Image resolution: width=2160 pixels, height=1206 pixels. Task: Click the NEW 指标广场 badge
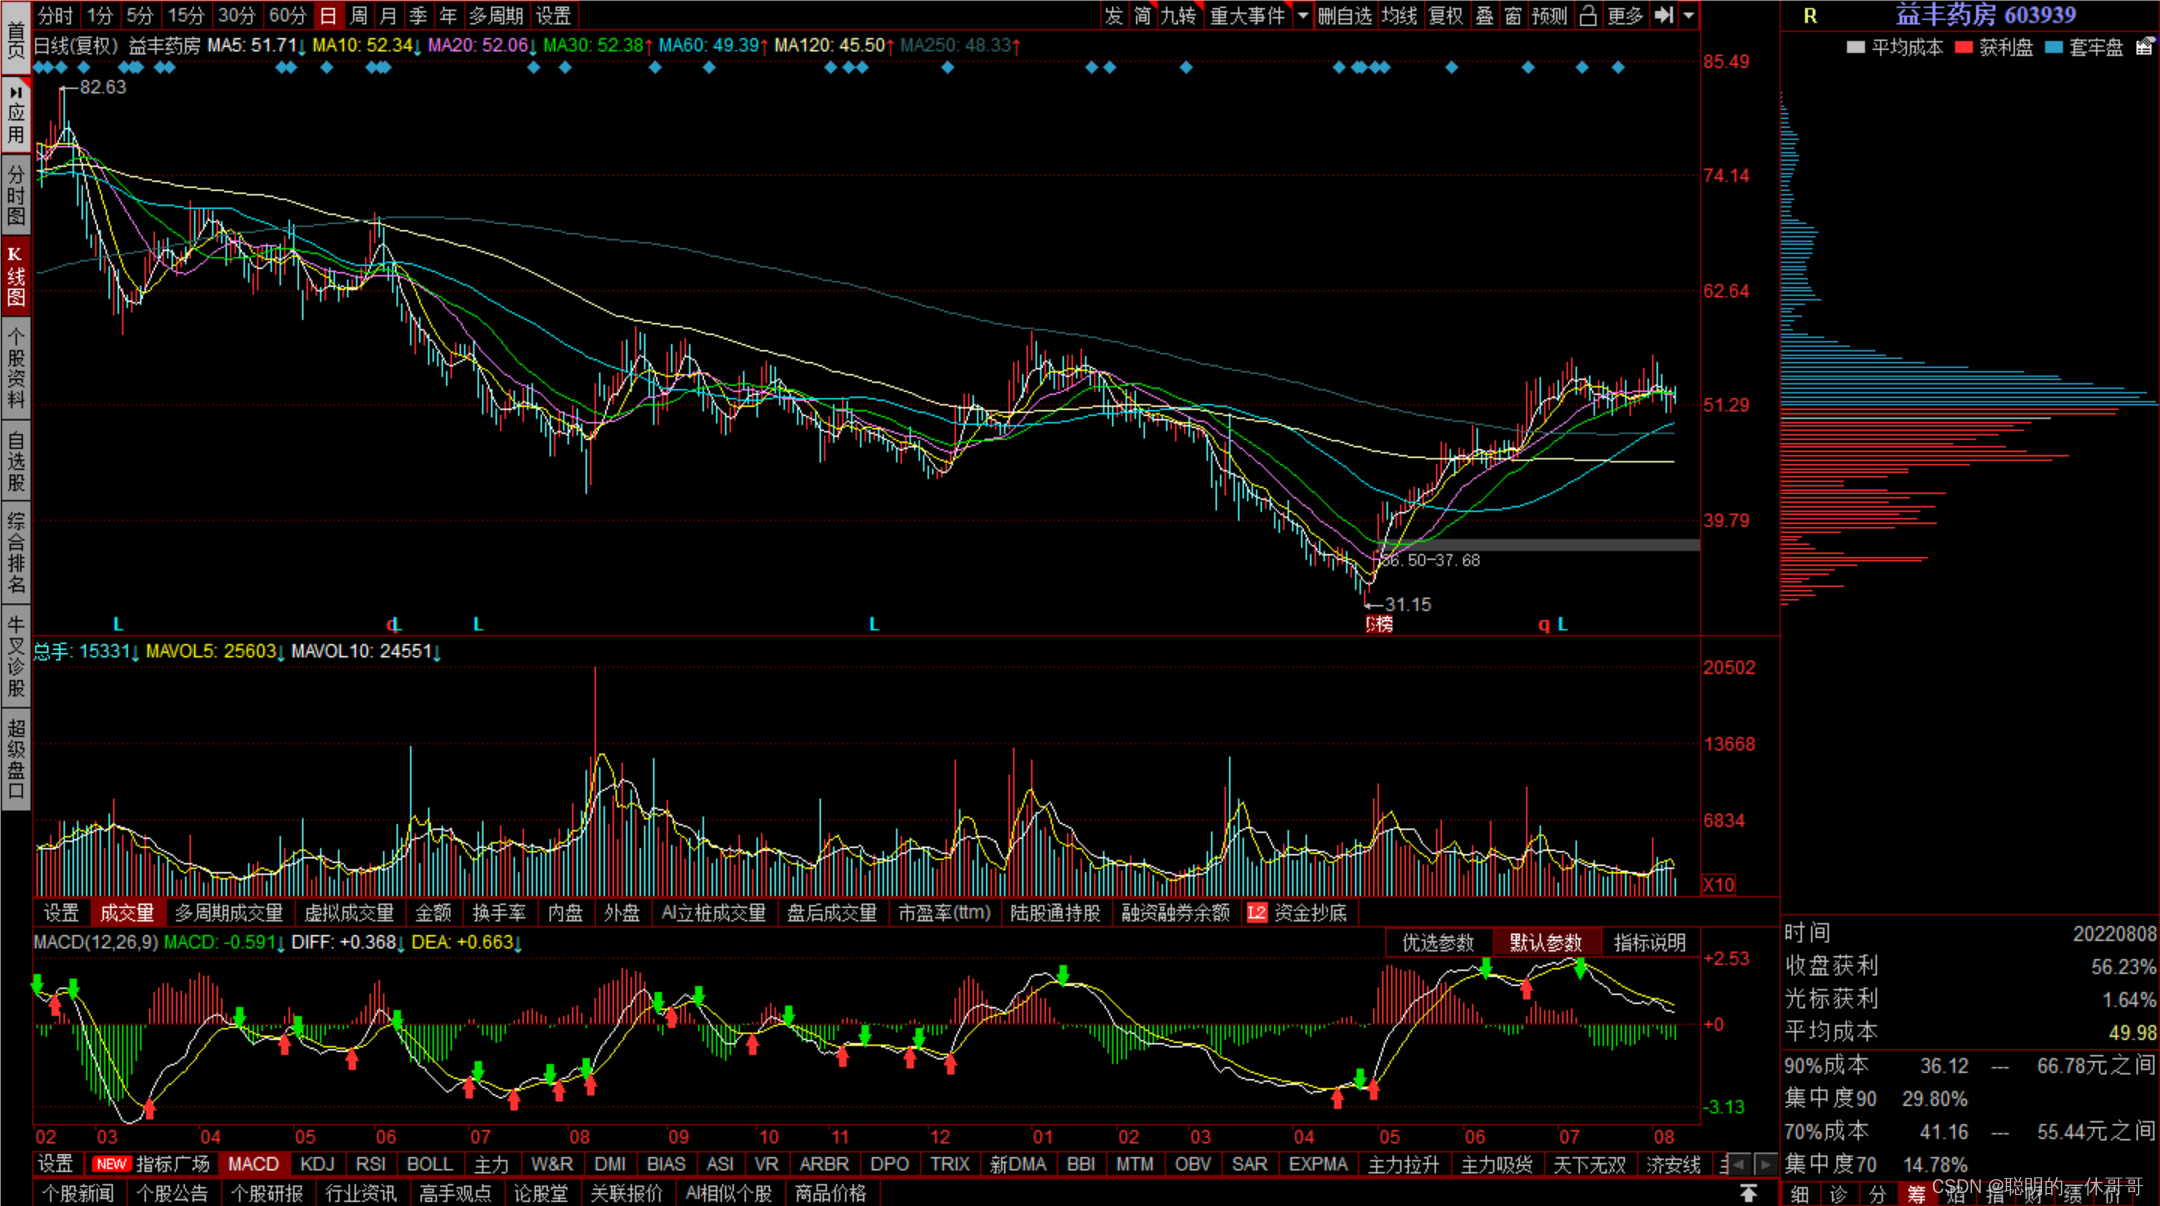click(111, 1164)
